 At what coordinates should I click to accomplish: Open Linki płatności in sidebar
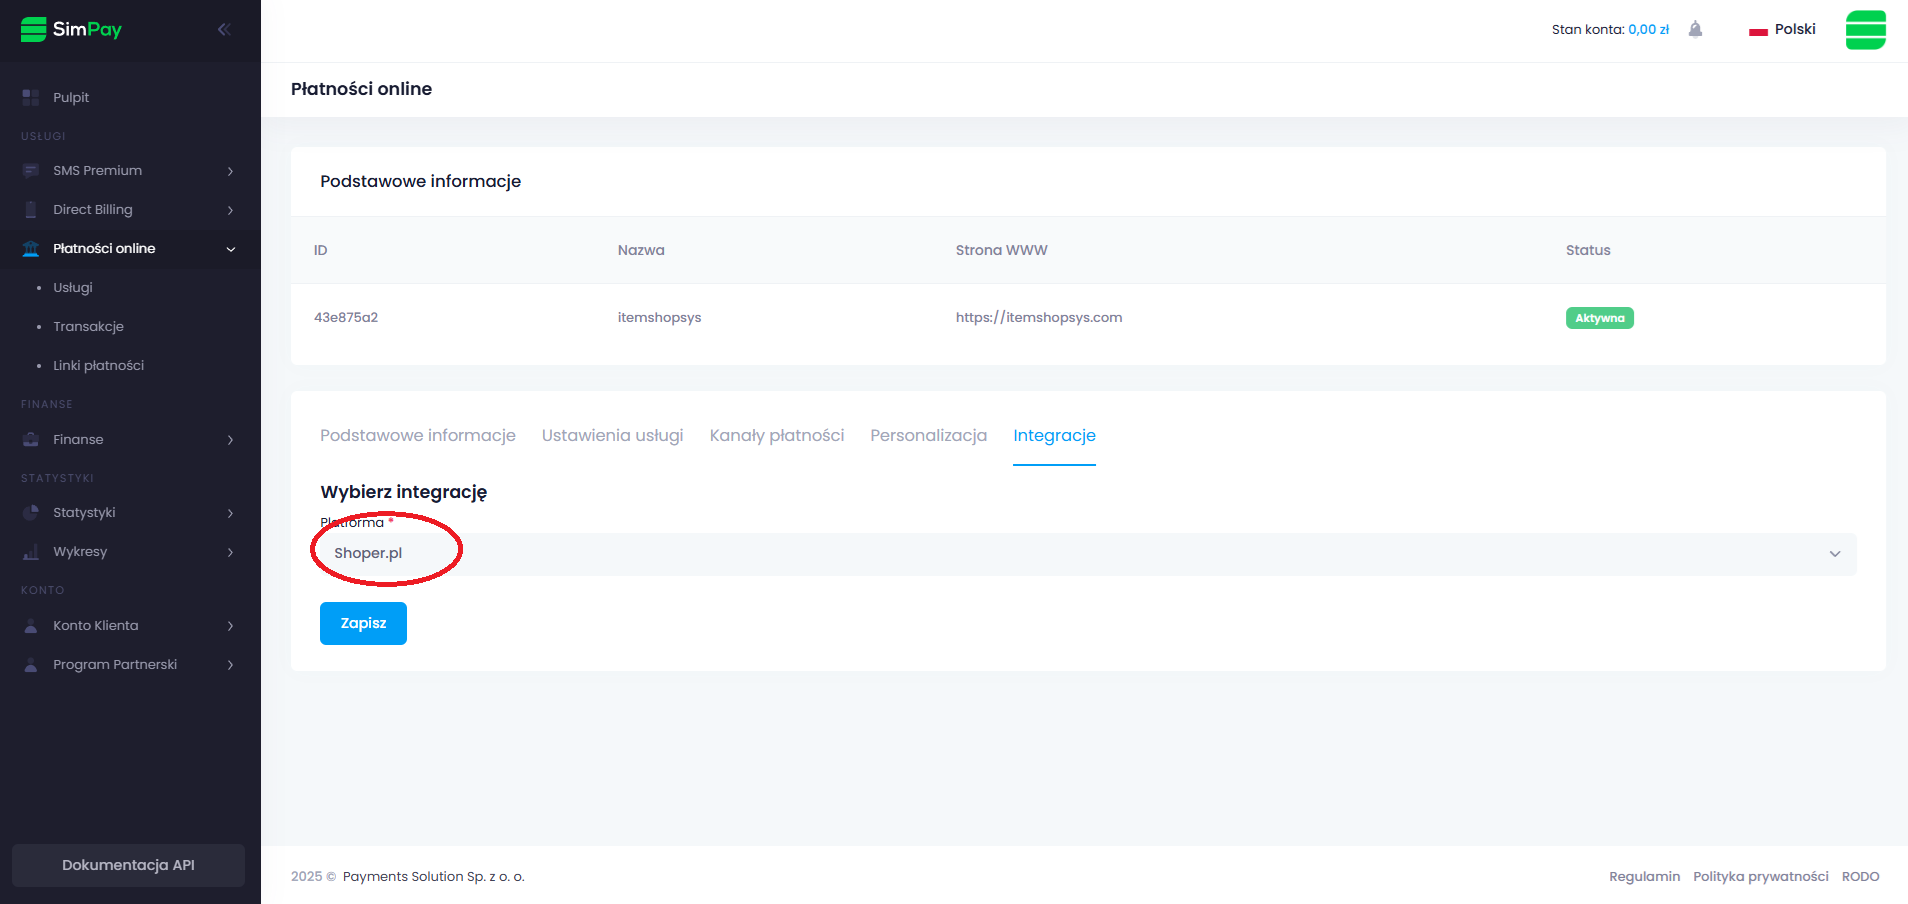pos(98,366)
